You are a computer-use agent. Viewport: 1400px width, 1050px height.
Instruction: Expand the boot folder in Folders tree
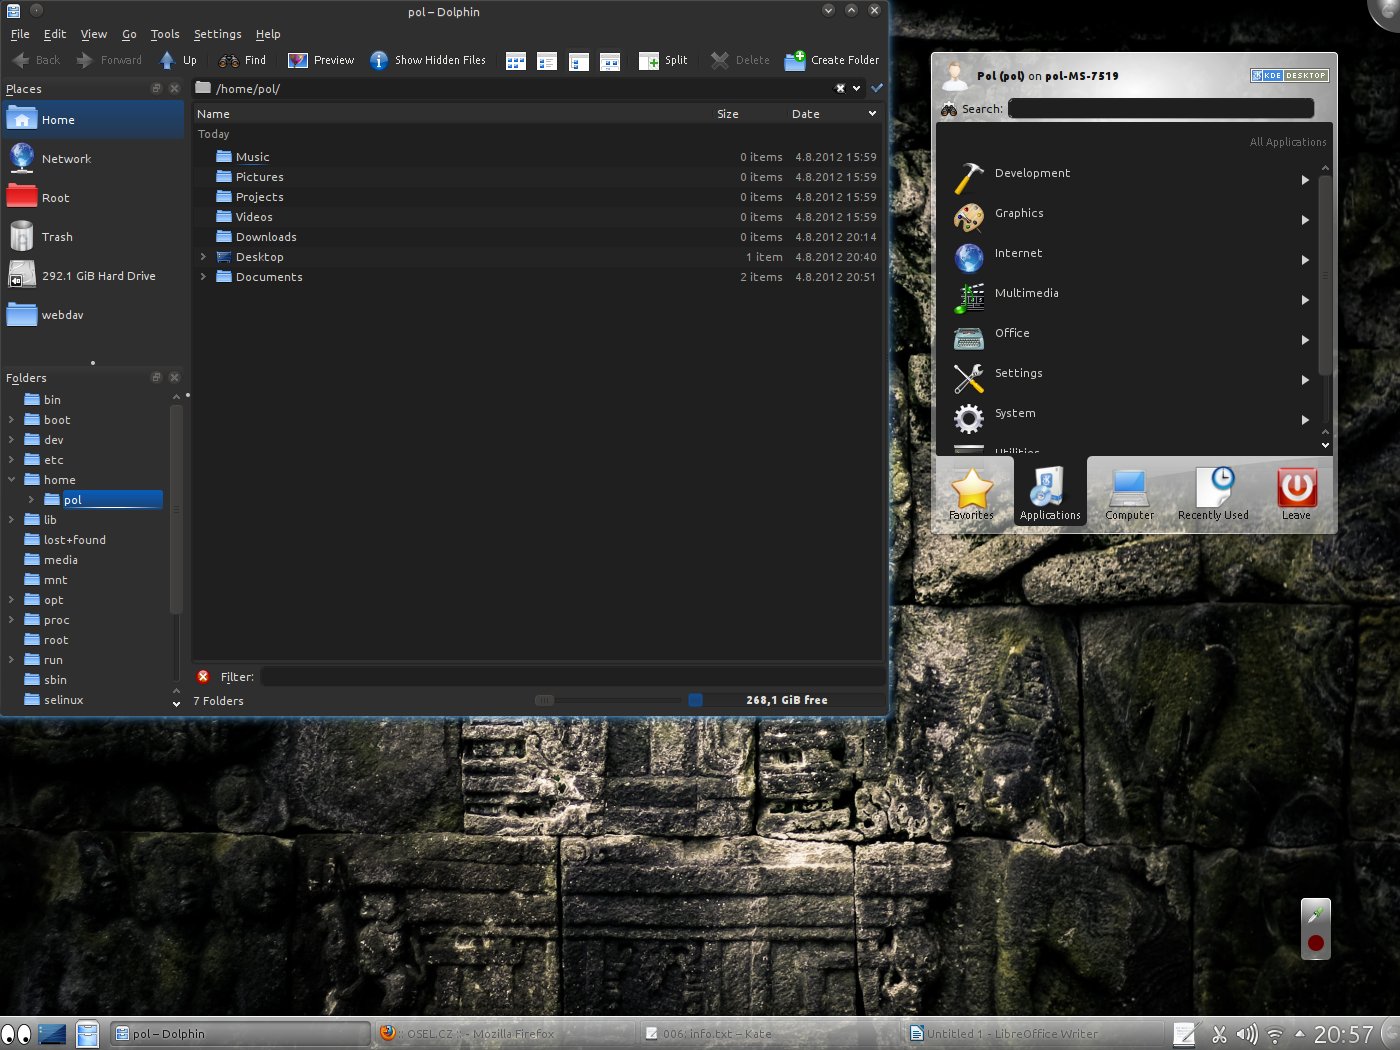coord(11,420)
